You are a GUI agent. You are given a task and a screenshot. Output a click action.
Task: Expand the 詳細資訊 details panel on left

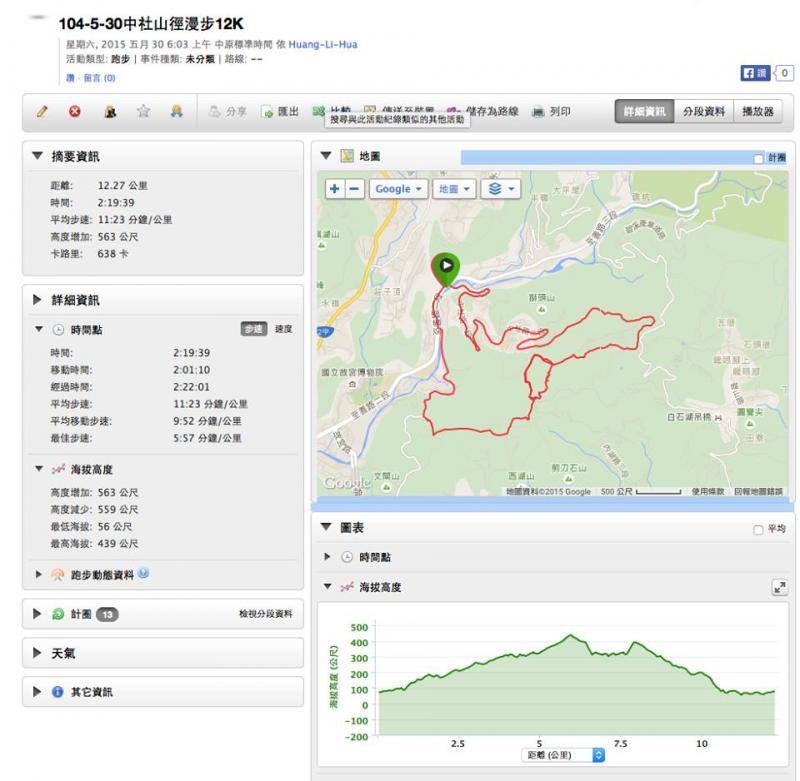37,299
